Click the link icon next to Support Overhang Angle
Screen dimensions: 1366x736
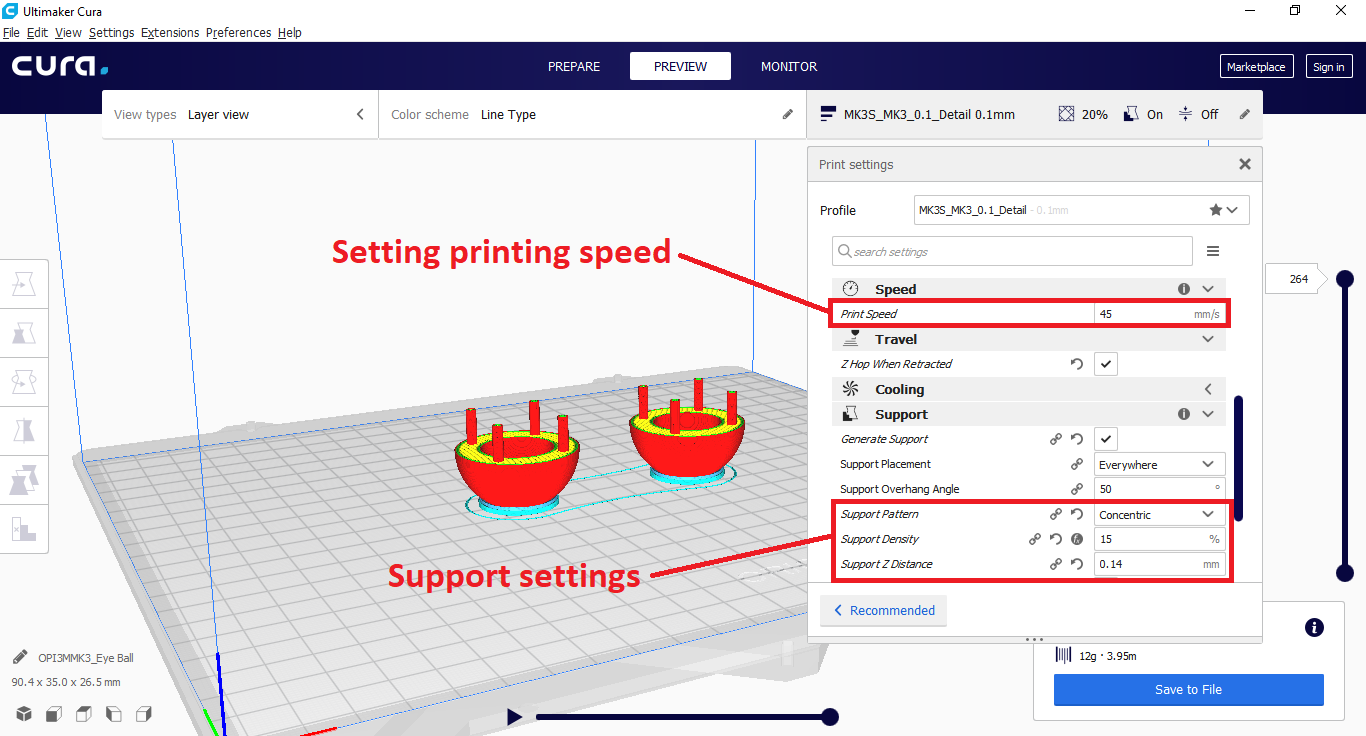point(1077,489)
